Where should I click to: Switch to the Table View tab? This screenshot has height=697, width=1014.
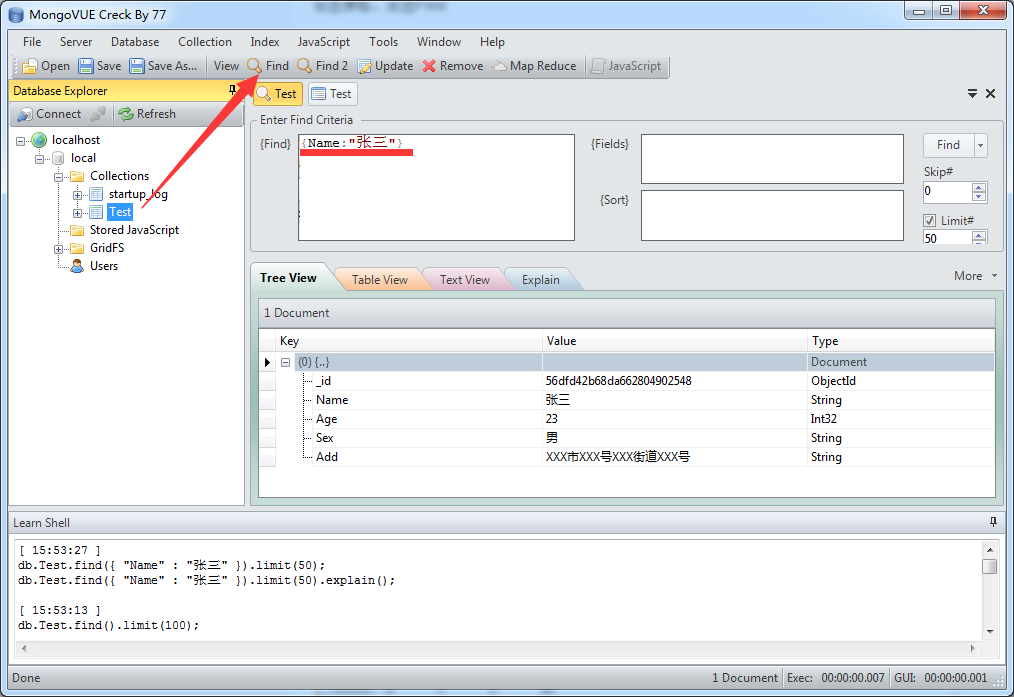click(378, 280)
